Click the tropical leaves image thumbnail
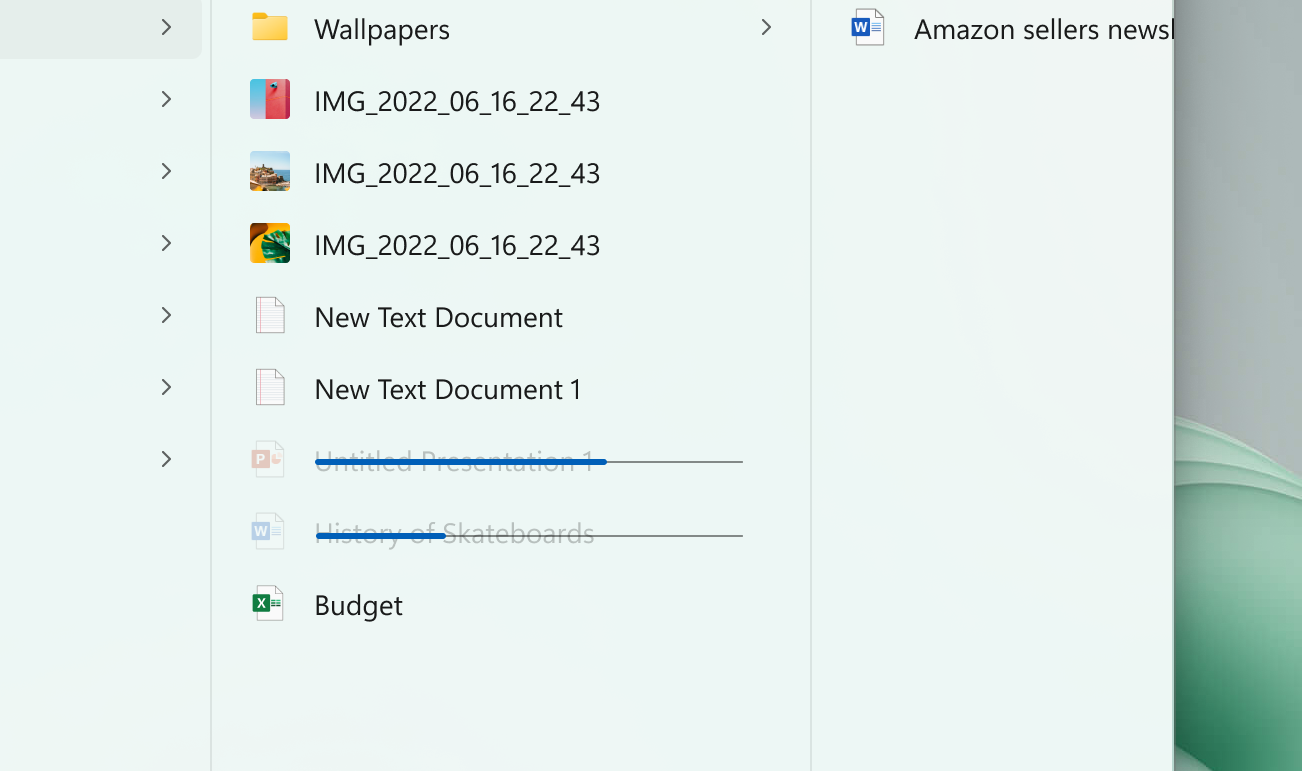Image resolution: width=1302 pixels, height=771 pixels. point(269,243)
